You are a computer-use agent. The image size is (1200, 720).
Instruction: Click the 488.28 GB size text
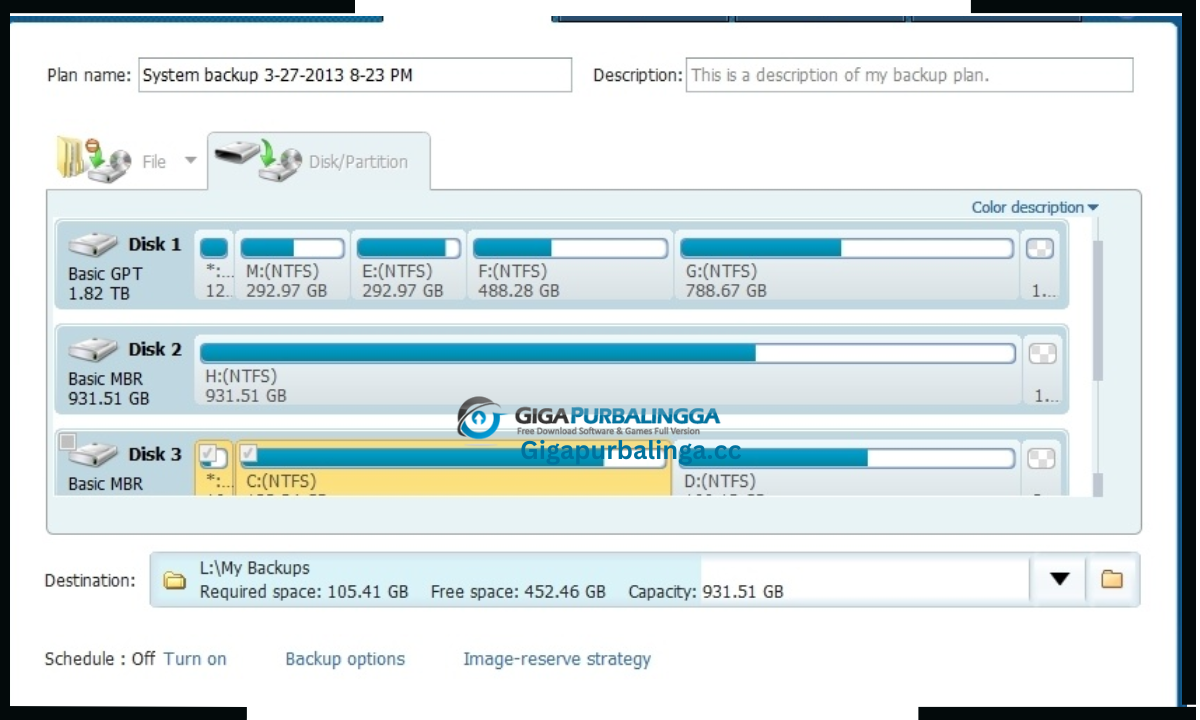518,291
